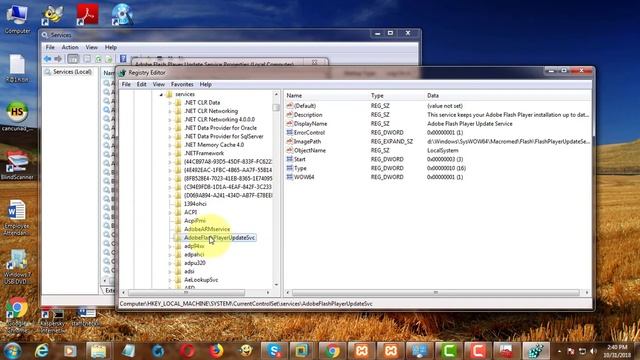The height and width of the screenshot is (360, 640).
Task: Click the DisplayName value row
Action: 438,124
